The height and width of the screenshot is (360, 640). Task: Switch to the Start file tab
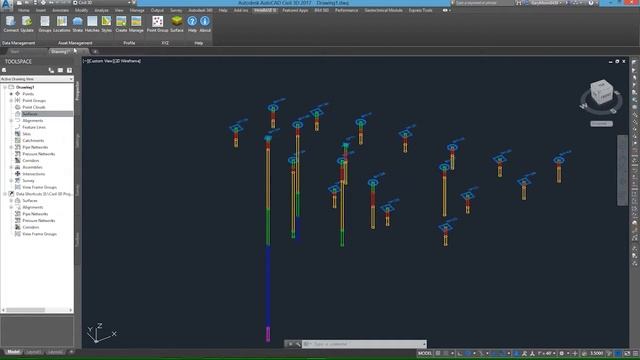(15, 51)
